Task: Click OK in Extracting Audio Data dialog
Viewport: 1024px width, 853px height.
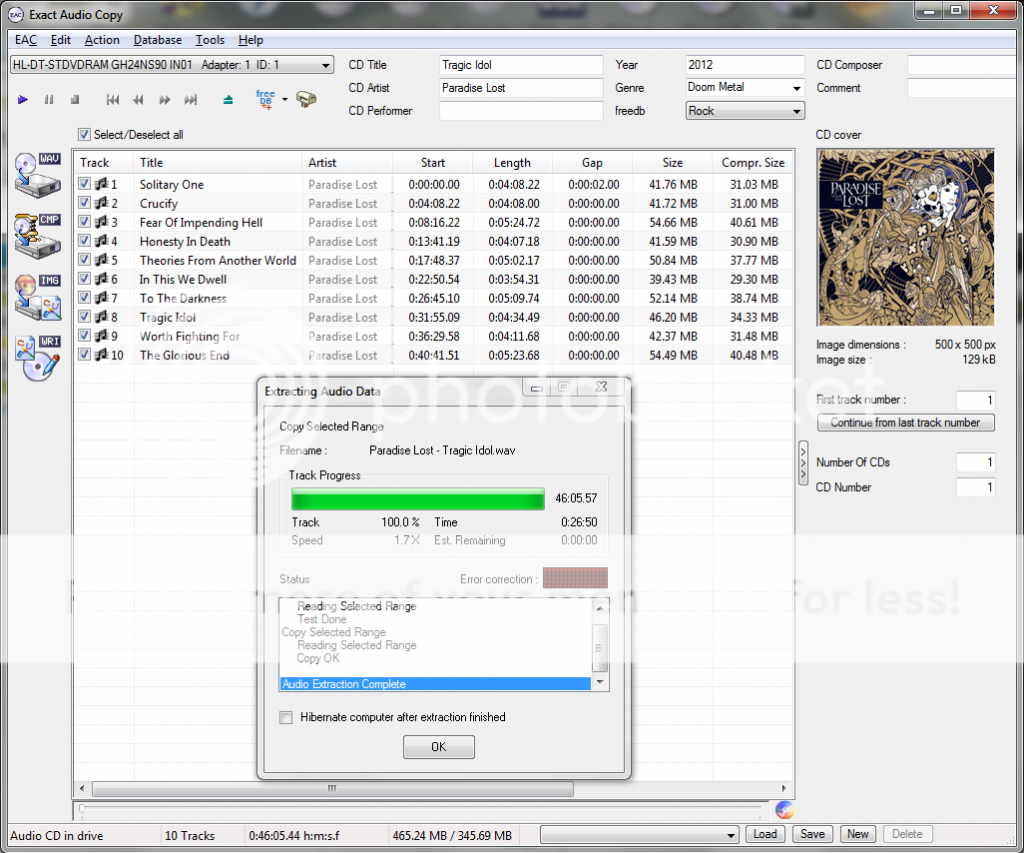Action: coord(439,747)
